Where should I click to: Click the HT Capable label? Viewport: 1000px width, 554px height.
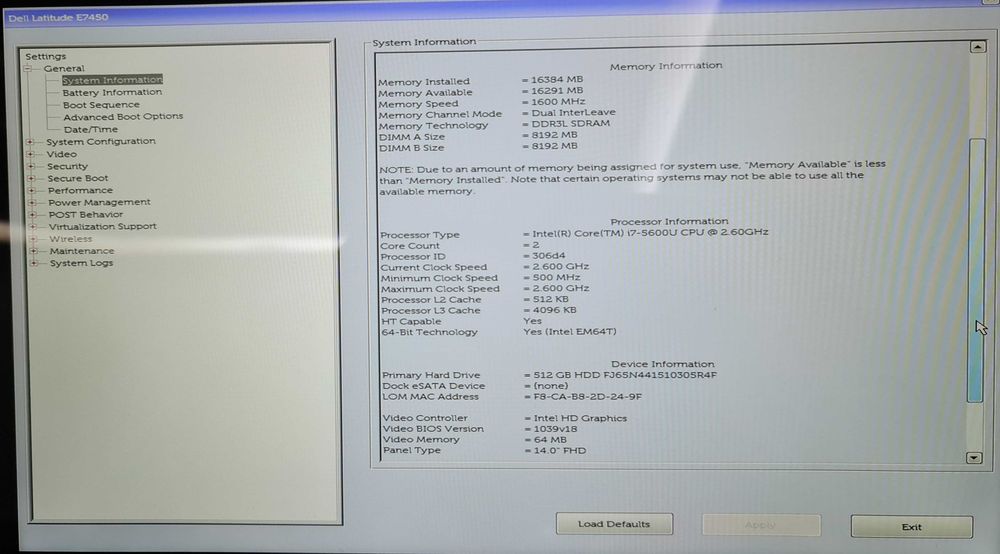pyautogui.click(x=411, y=321)
